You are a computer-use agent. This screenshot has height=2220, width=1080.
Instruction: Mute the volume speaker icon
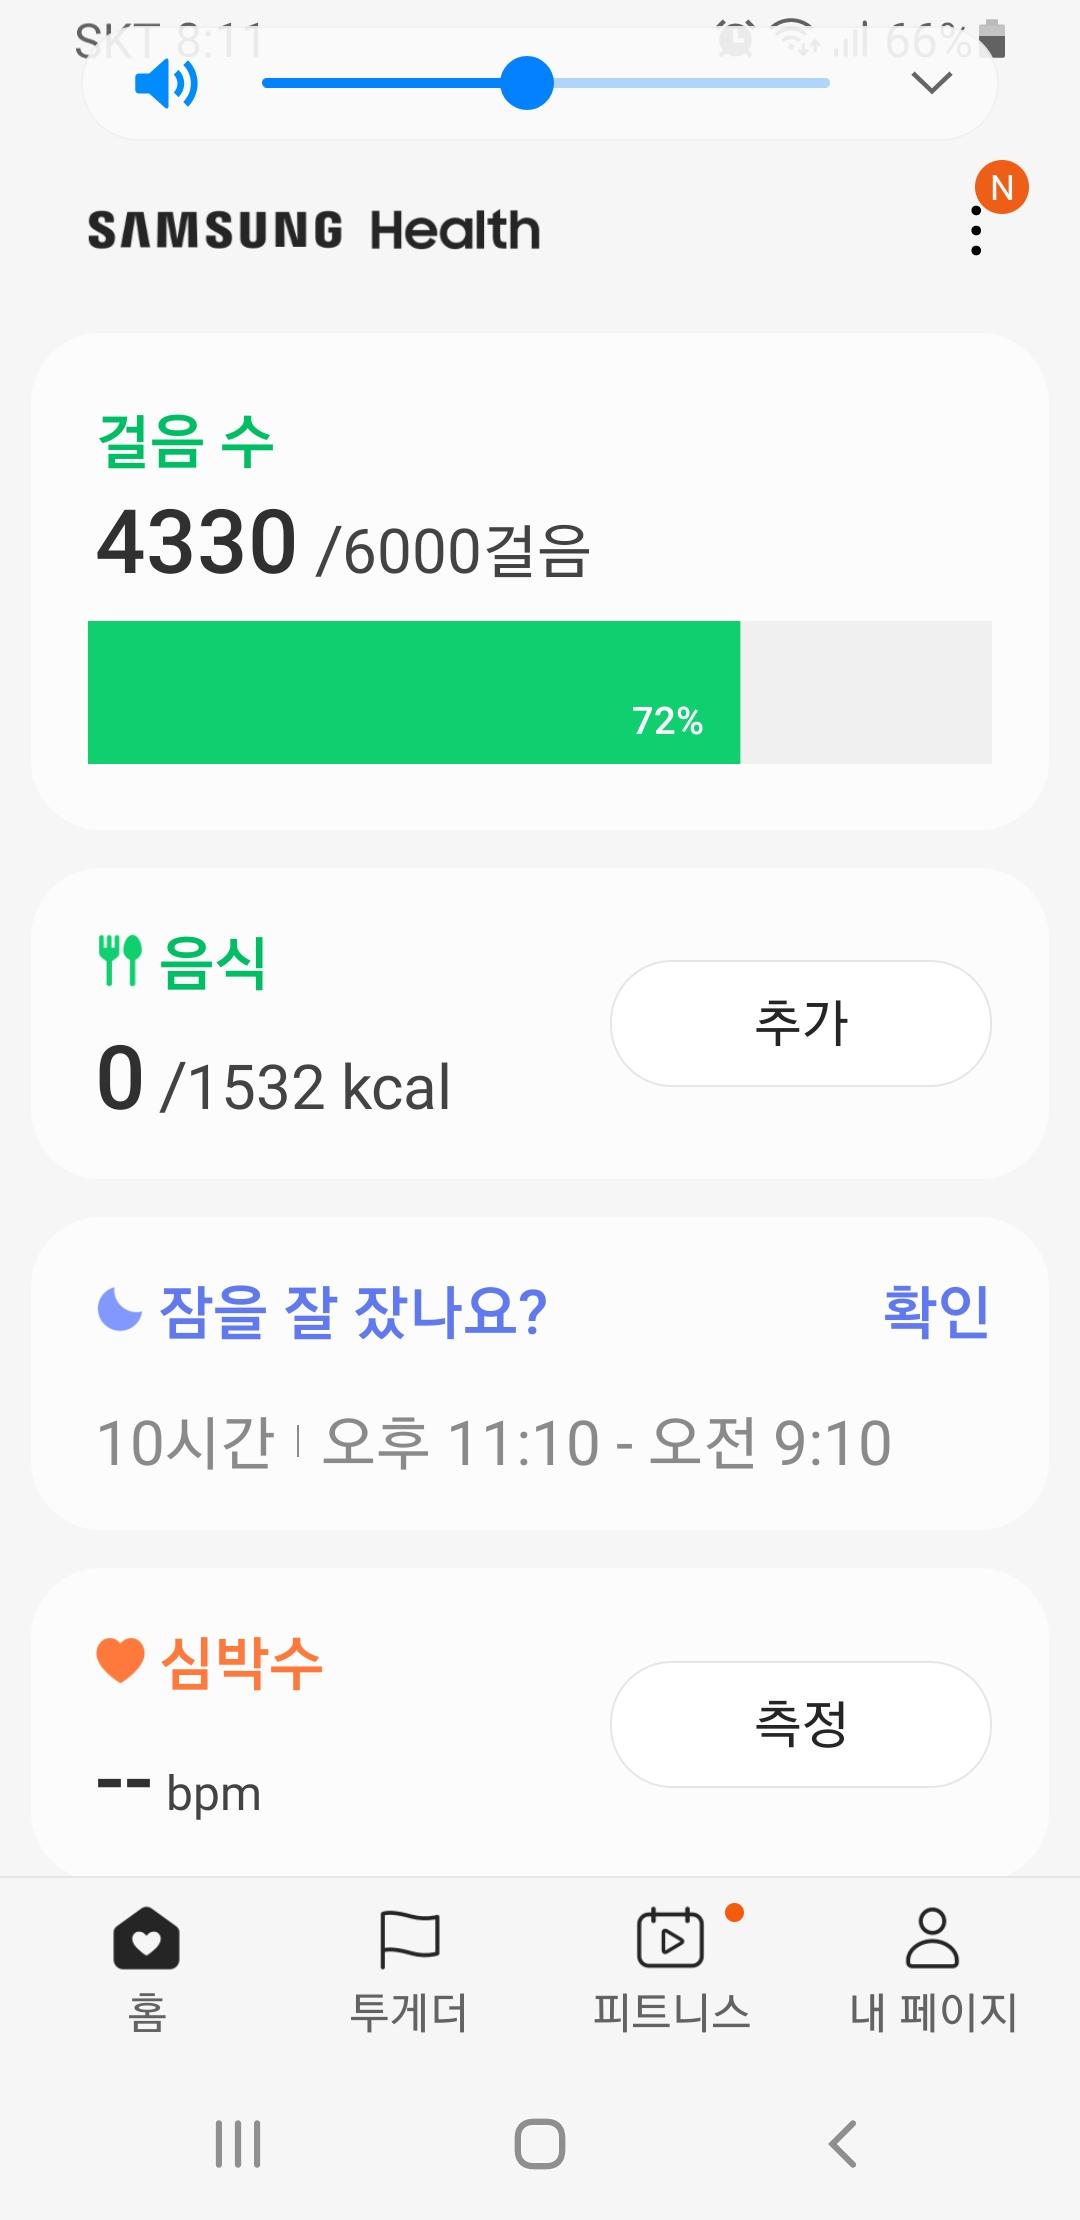[166, 83]
